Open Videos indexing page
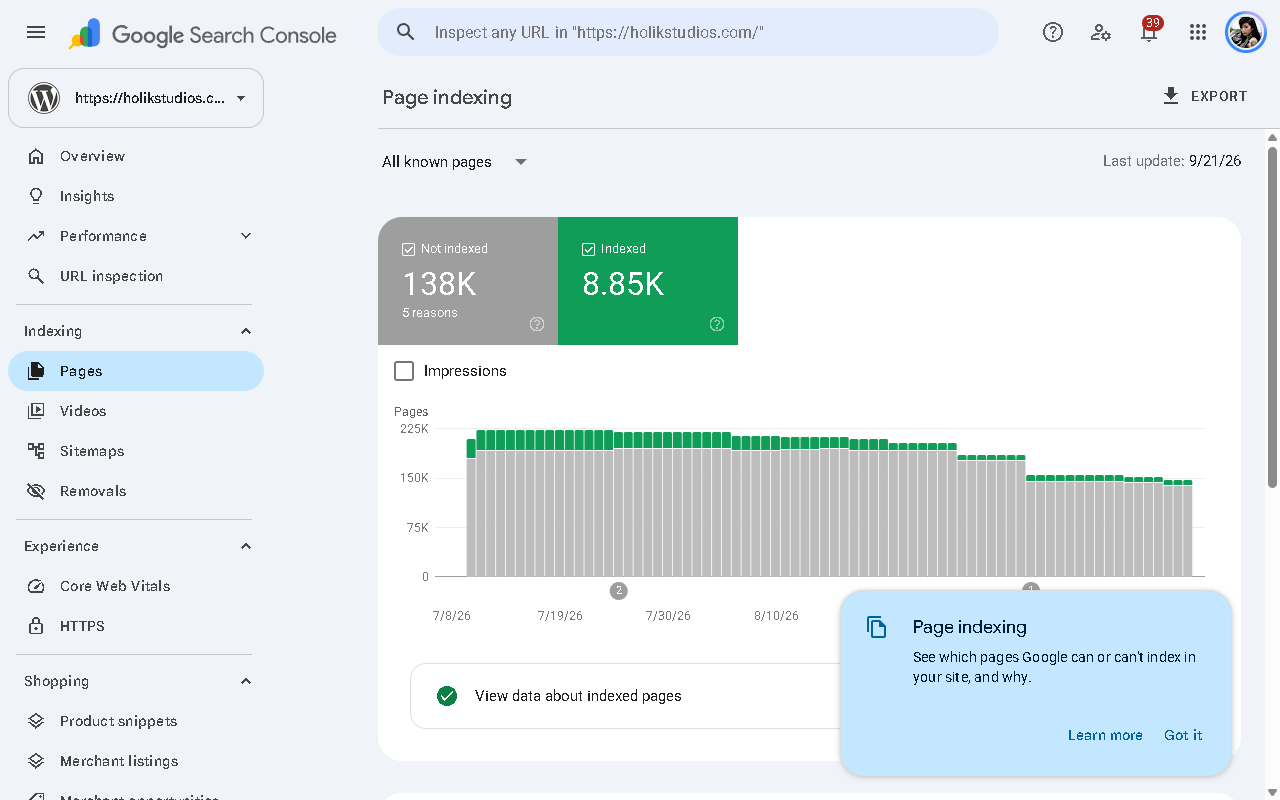Screen dimensions: 1280x800 click(136, 411)
